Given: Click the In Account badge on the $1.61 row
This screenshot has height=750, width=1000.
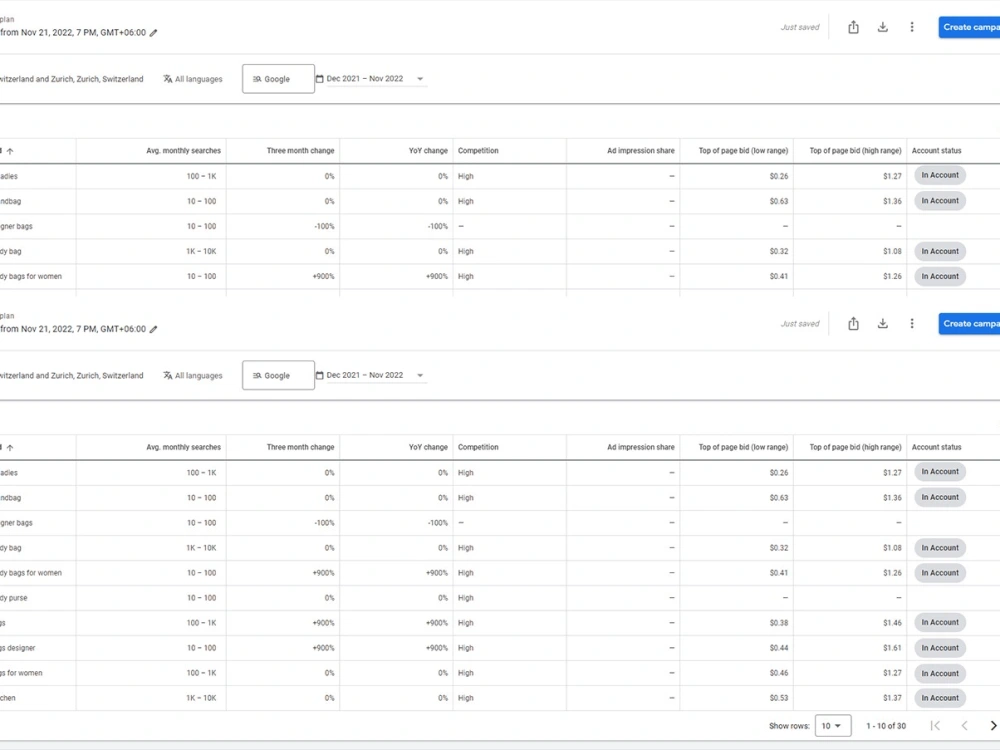Looking at the screenshot, I should [x=939, y=648].
